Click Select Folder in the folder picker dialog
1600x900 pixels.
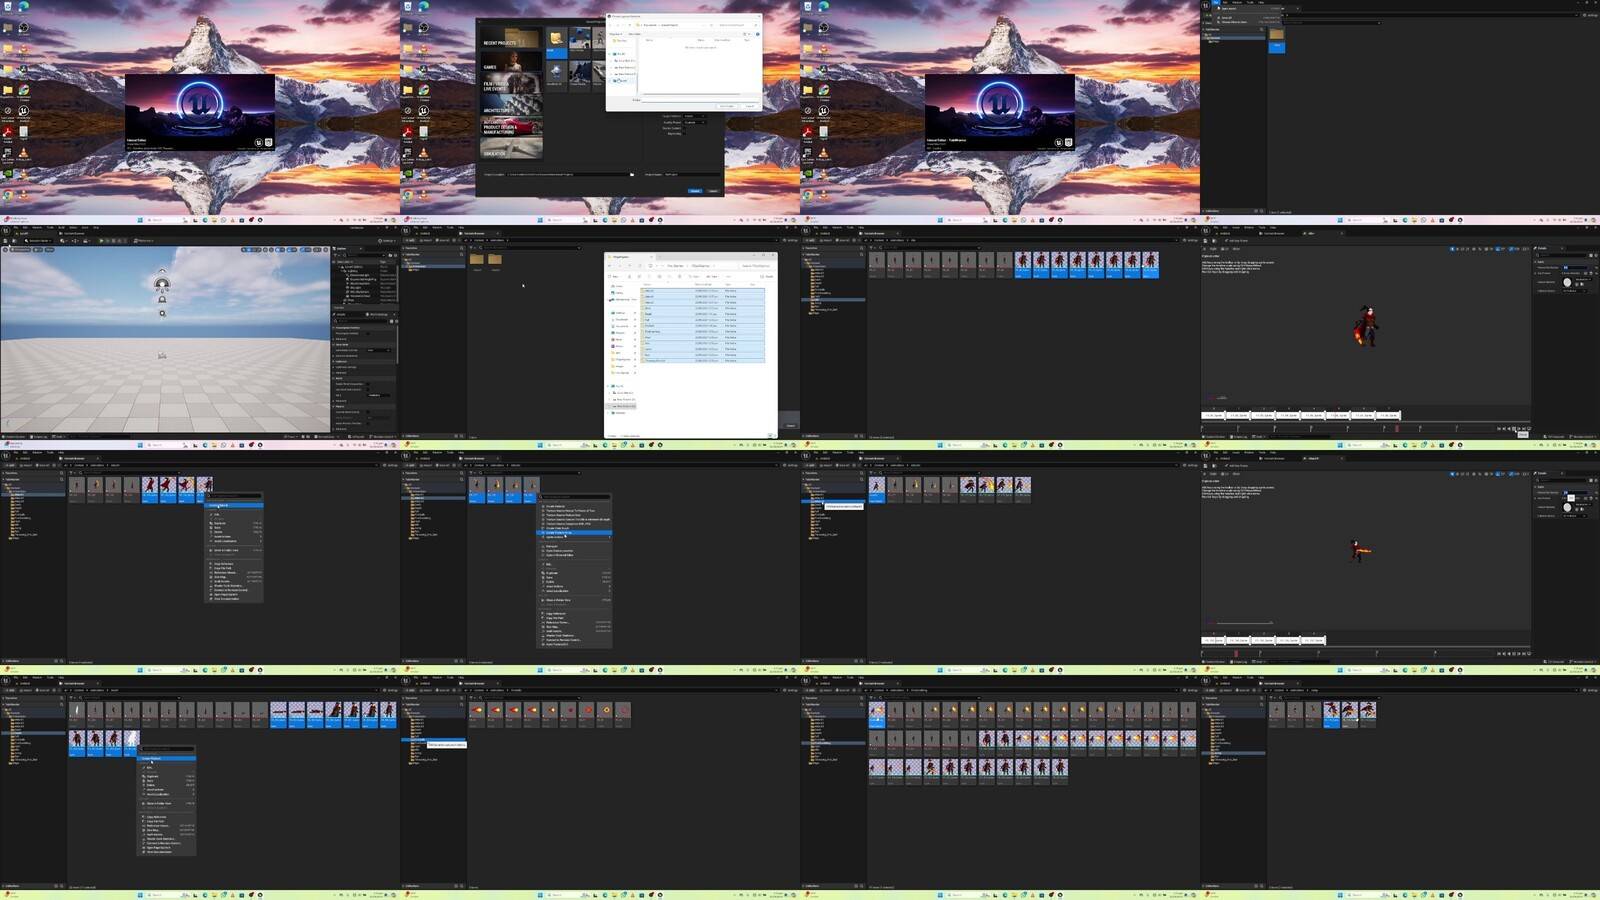tap(727, 106)
